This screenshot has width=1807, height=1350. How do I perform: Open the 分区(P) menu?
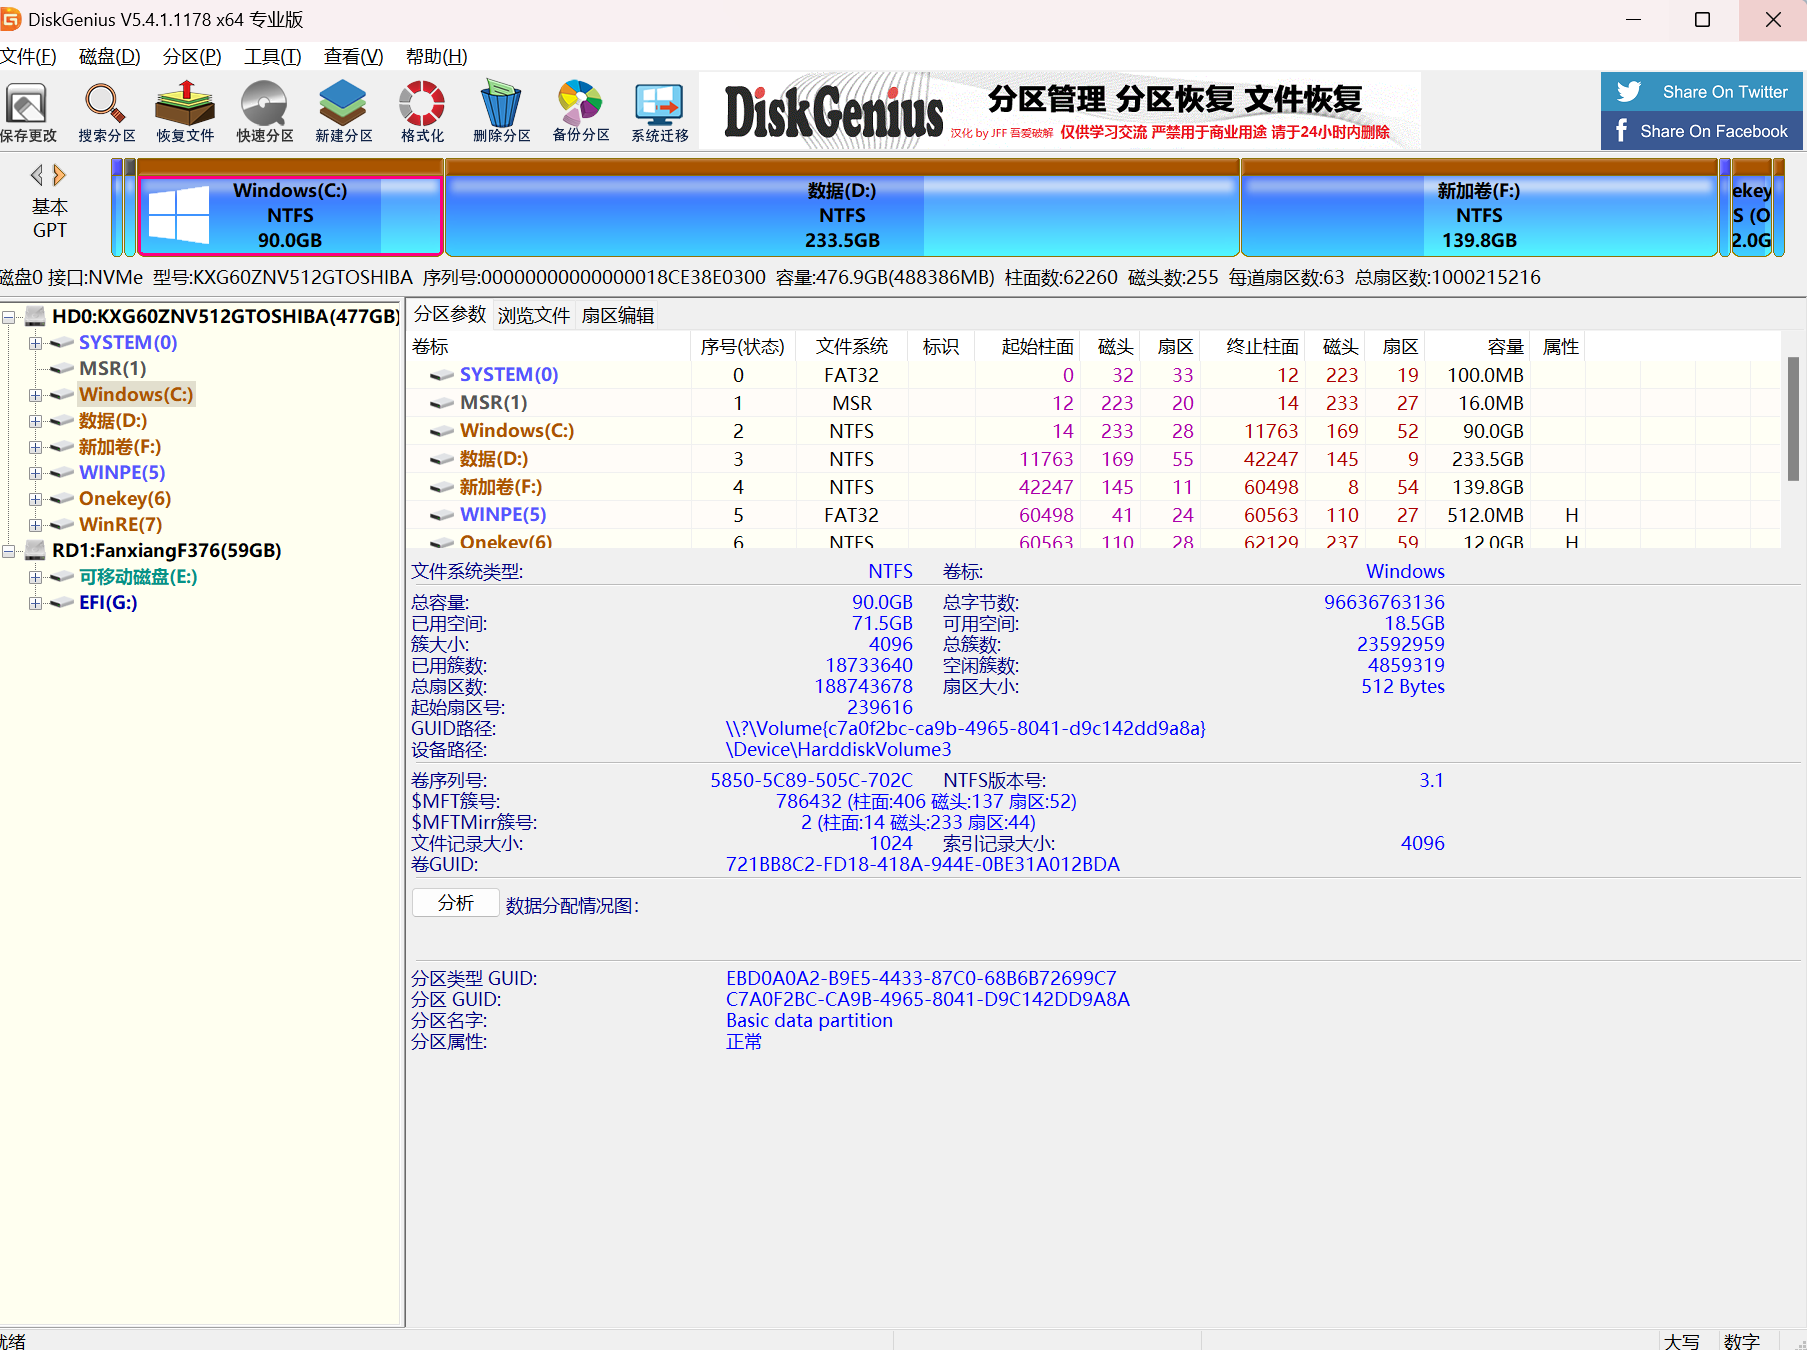click(192, 57)
